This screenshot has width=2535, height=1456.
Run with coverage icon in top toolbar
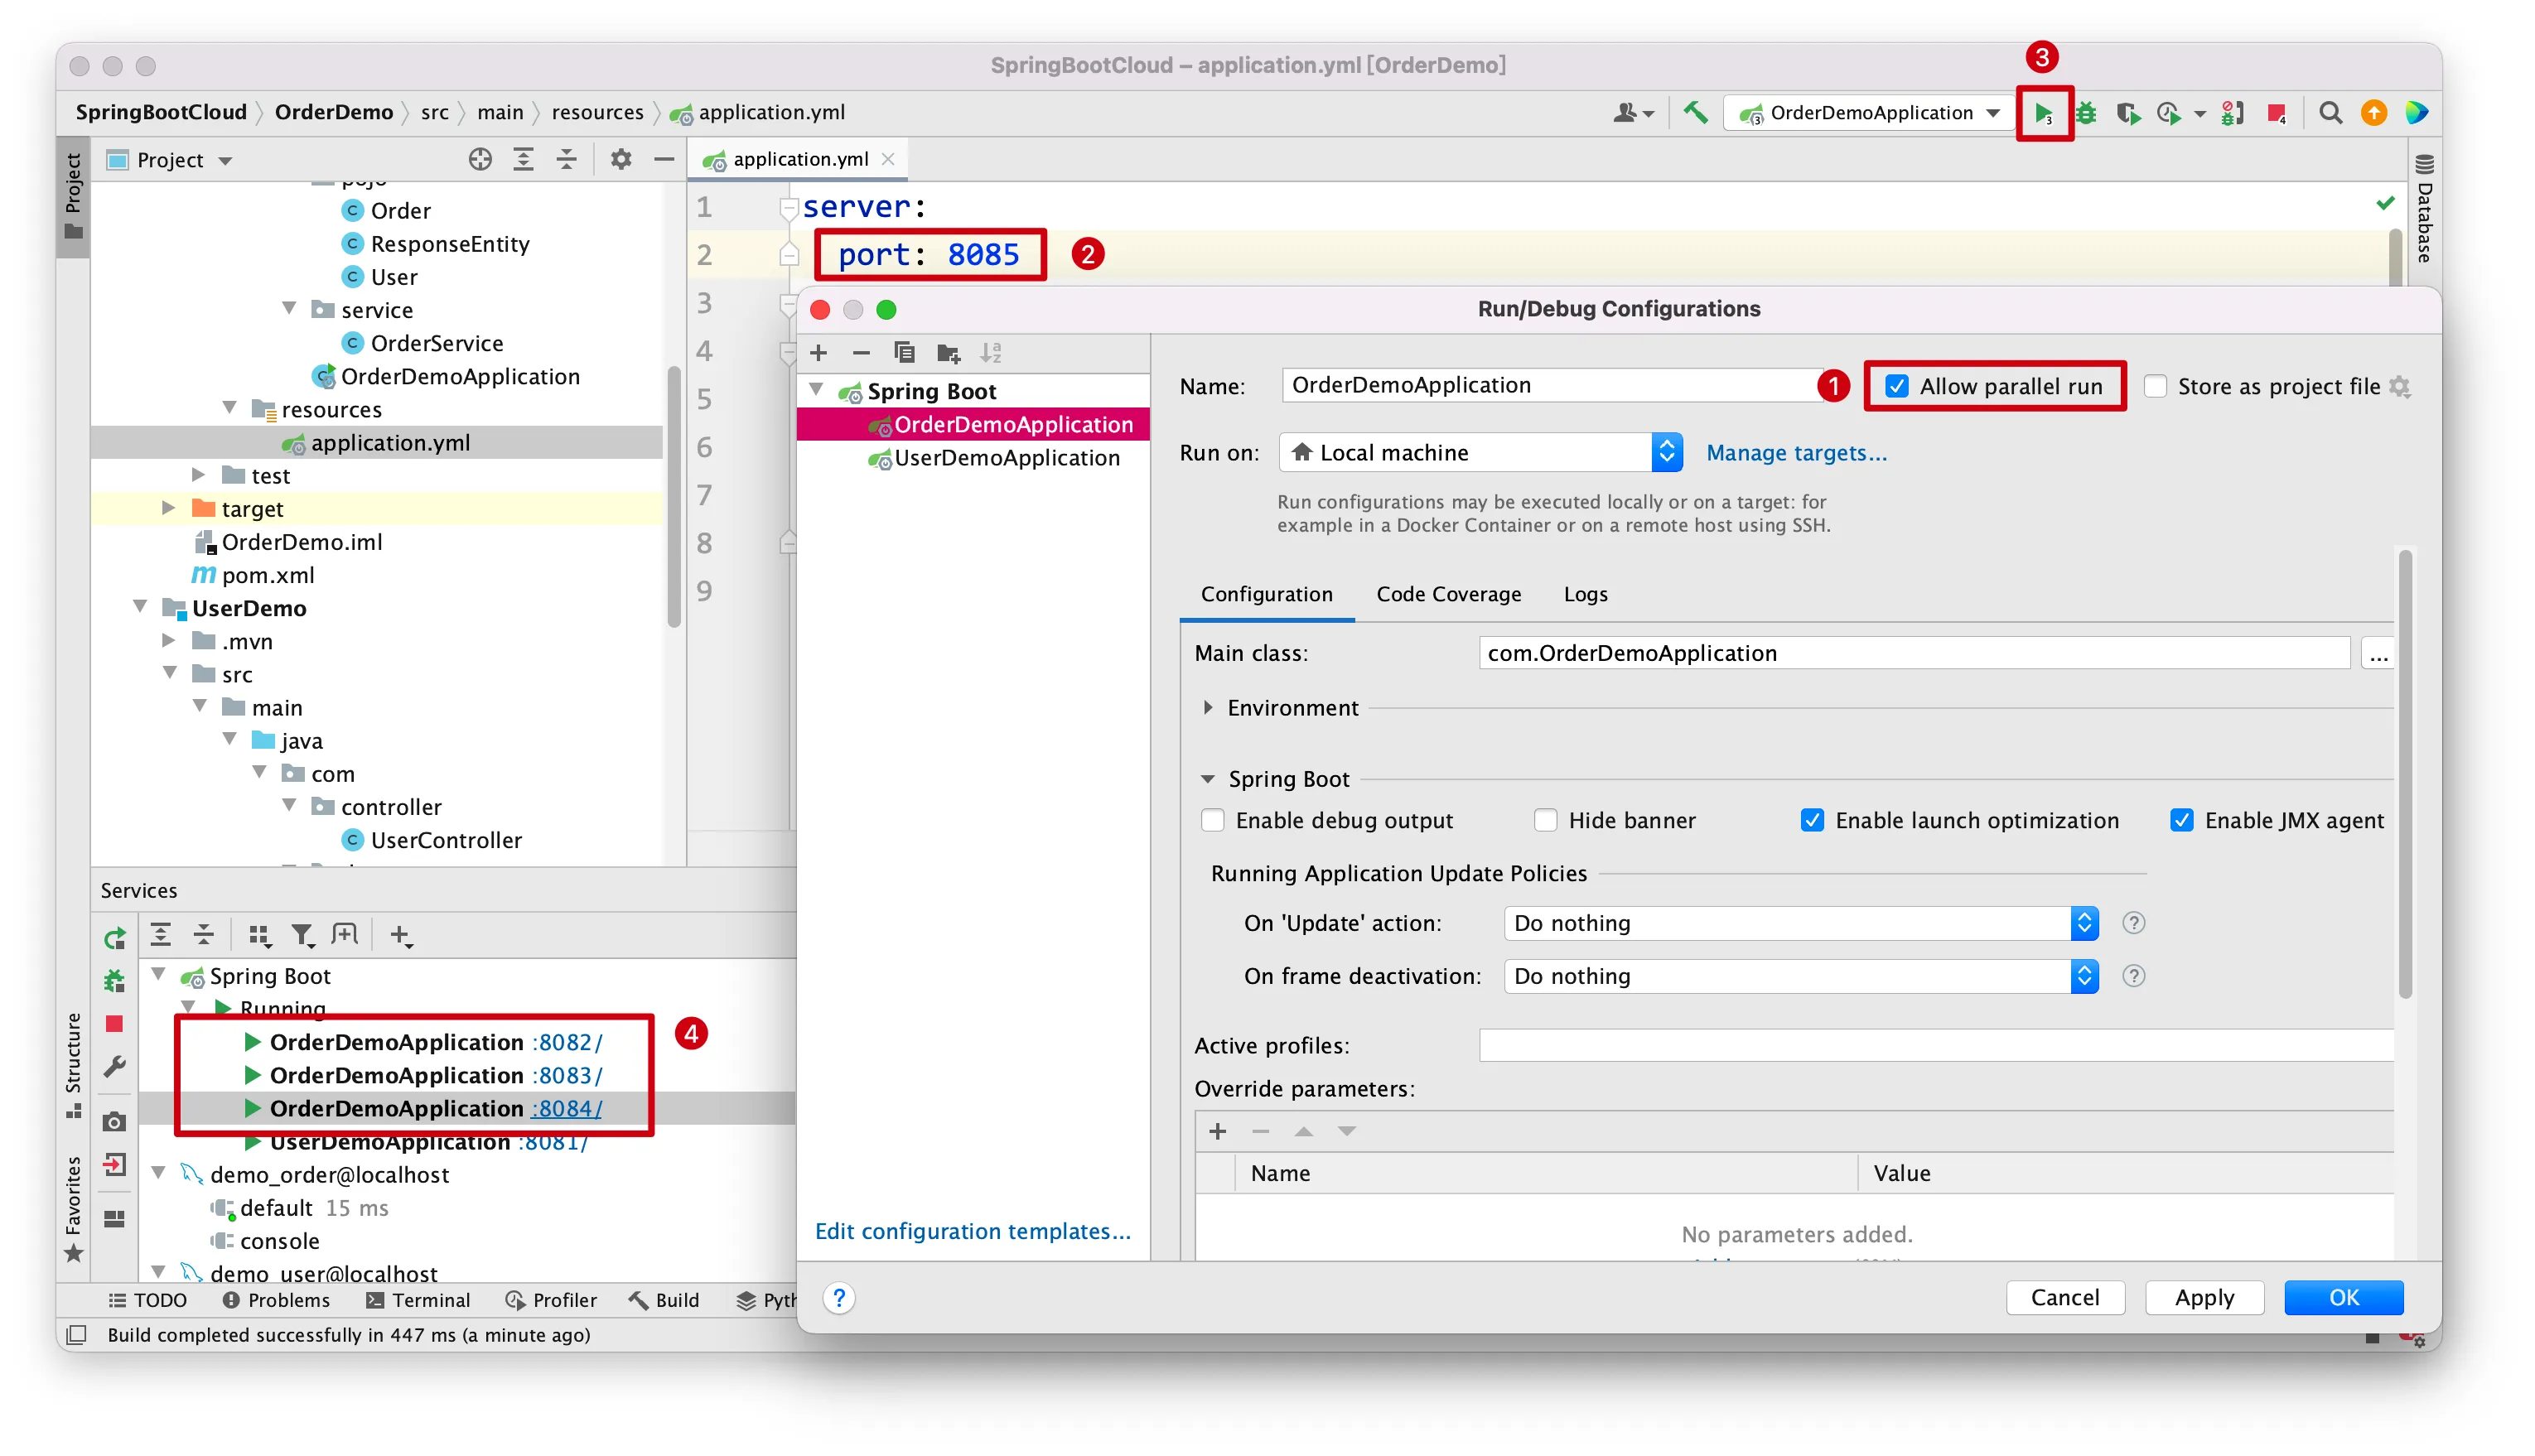(x=2128, y=113)
